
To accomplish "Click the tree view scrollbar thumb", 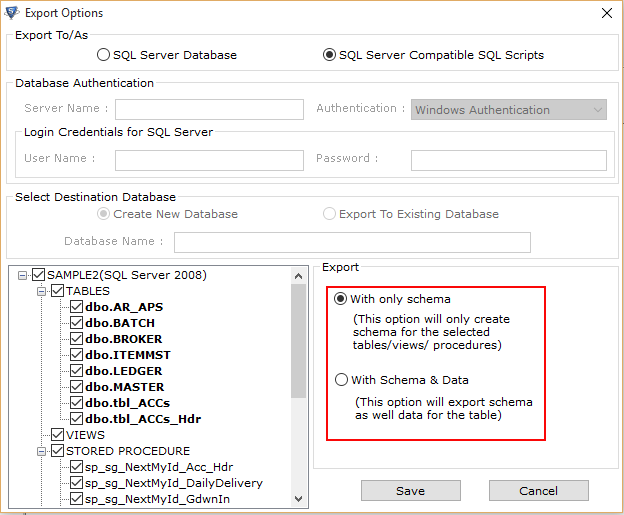I will (298, 341).
